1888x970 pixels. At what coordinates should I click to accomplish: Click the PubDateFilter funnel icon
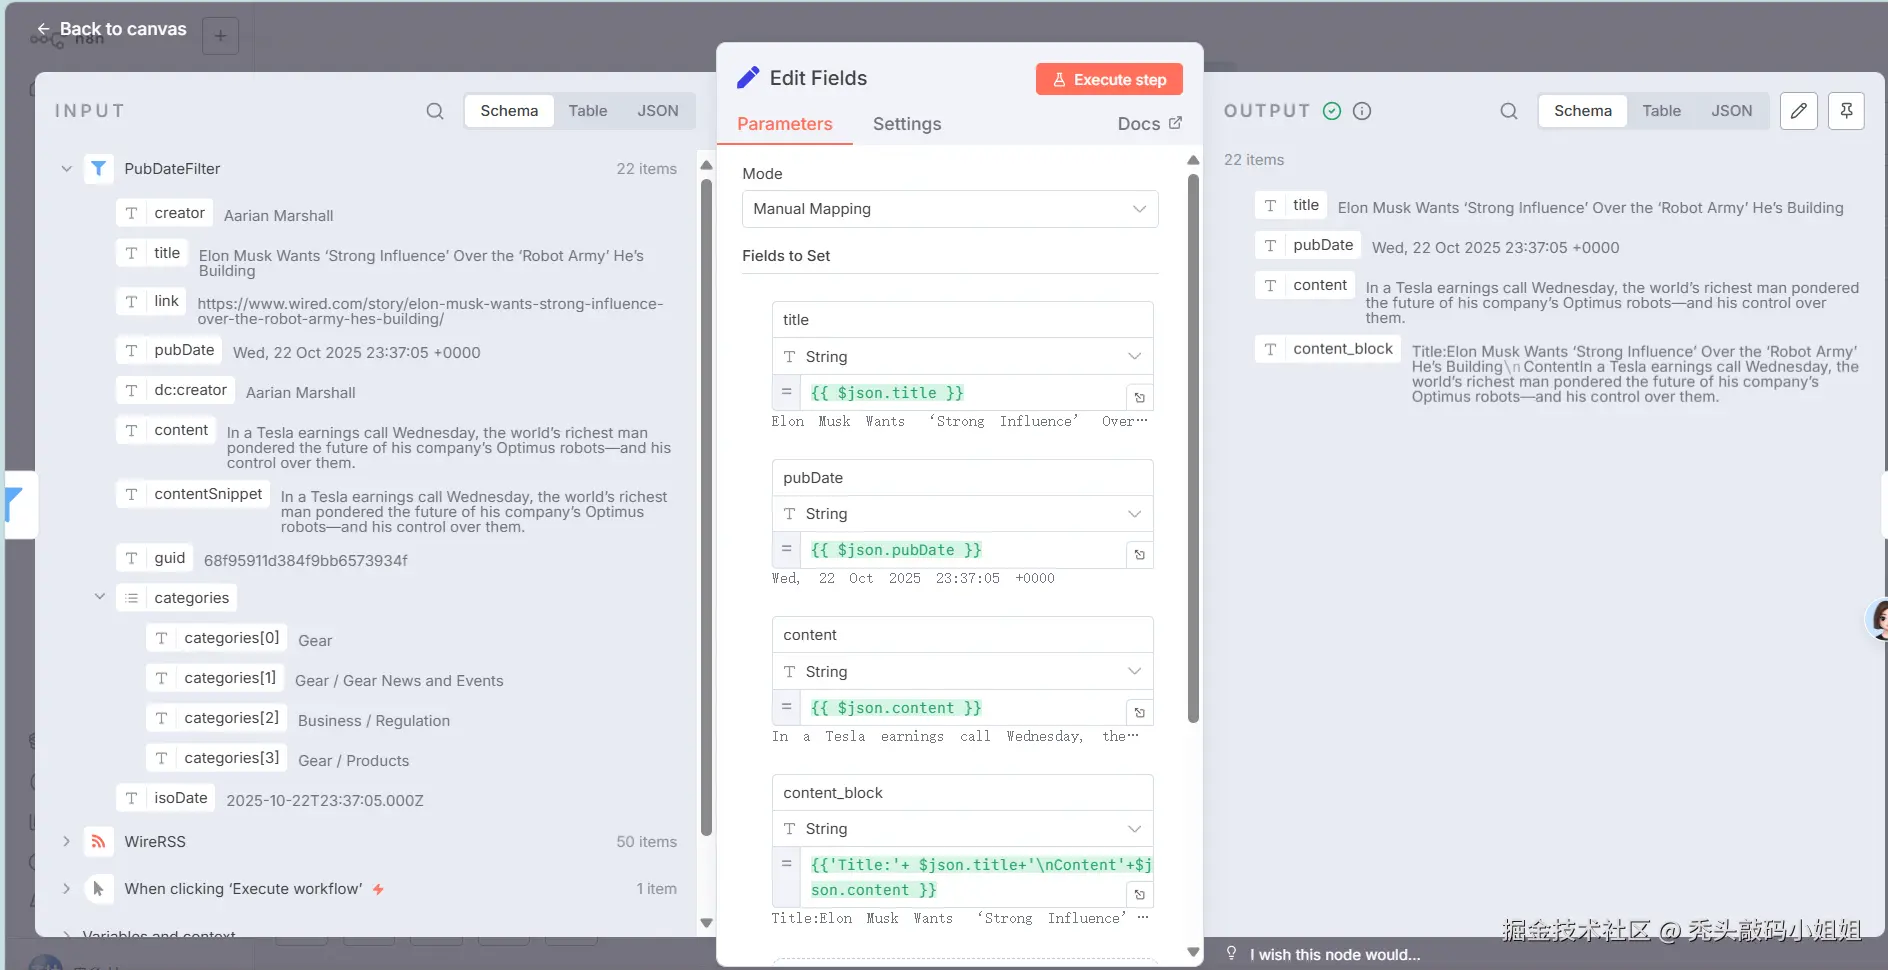tap(98, 169)
